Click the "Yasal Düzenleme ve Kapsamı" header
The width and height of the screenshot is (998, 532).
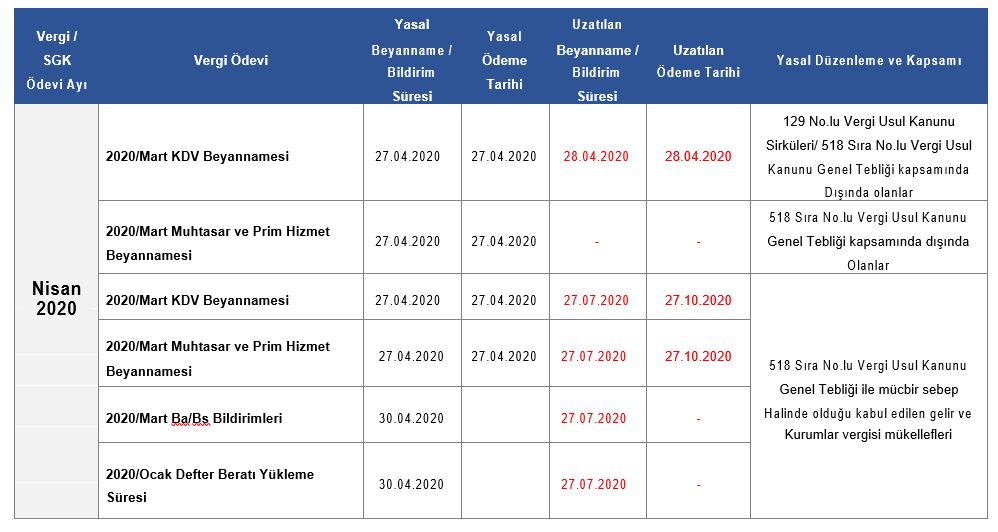[x=869, y=60]
